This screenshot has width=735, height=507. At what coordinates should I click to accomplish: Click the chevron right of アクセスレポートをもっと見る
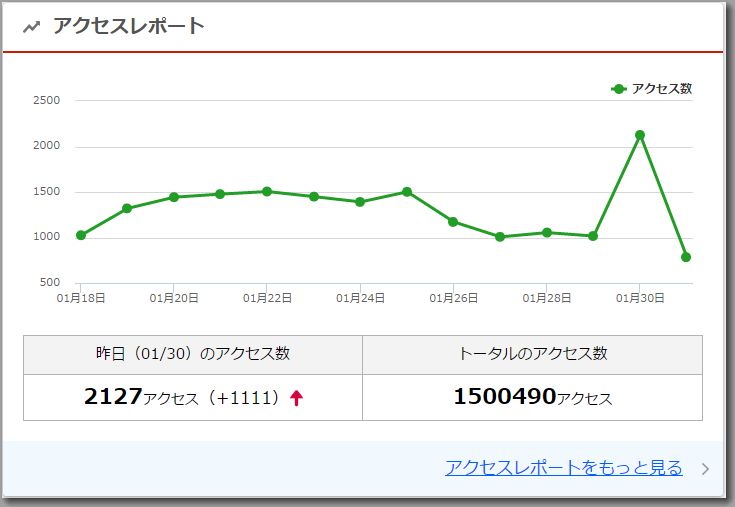pos(705,468)
